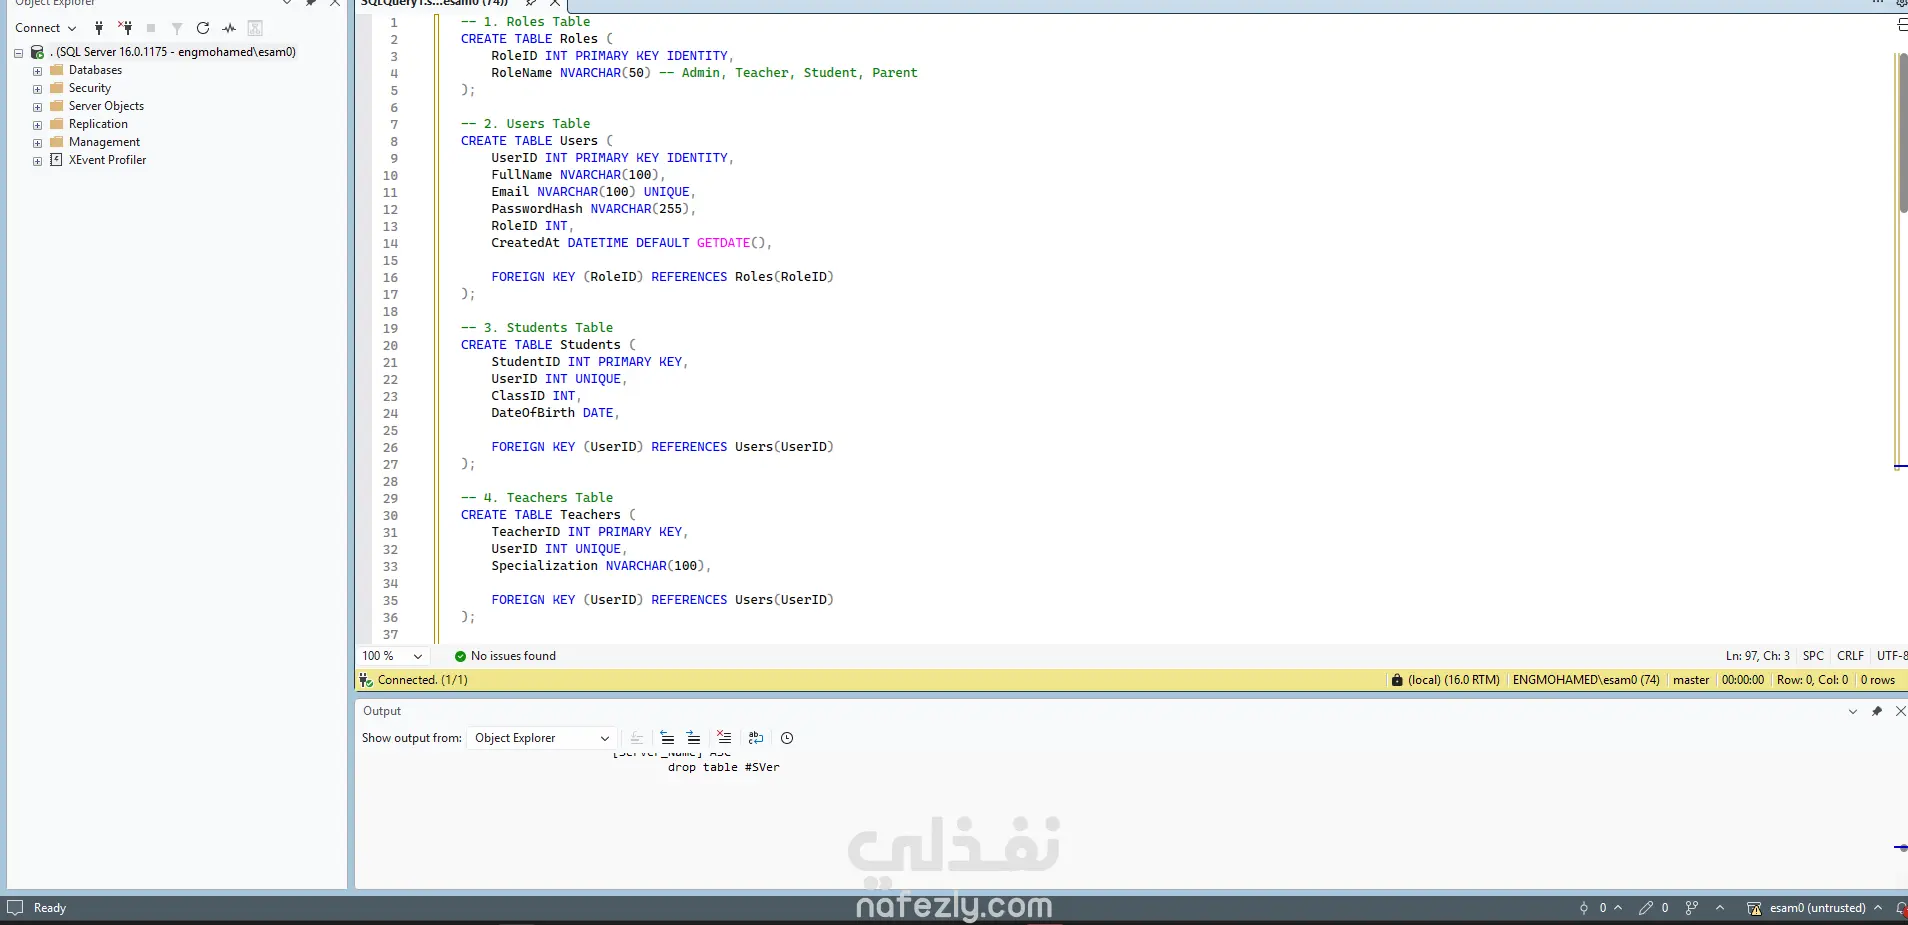This screenshot has width=1908, height=925.
Task: Select the Security folder tree item
Action: coord(90,88)
